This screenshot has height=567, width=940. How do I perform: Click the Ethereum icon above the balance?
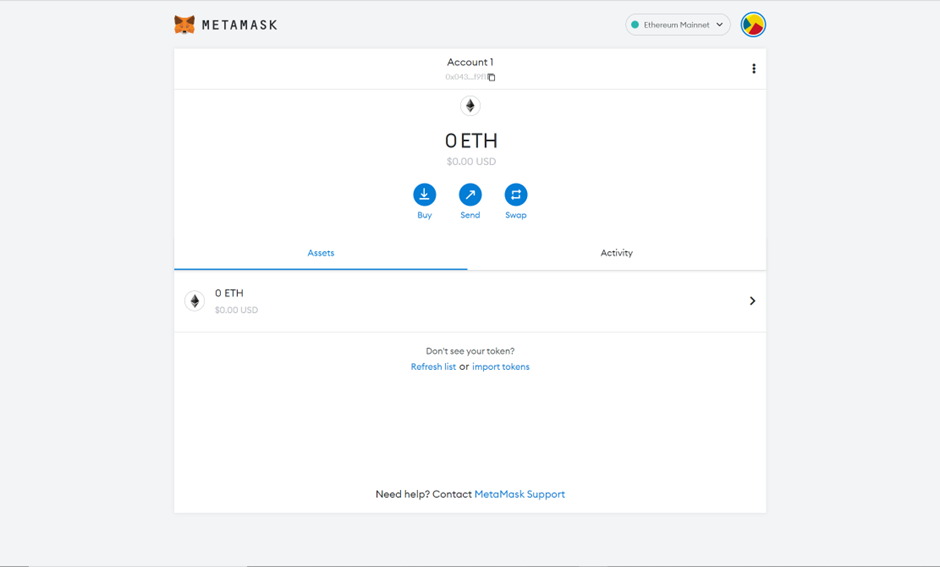coord(470,106)
